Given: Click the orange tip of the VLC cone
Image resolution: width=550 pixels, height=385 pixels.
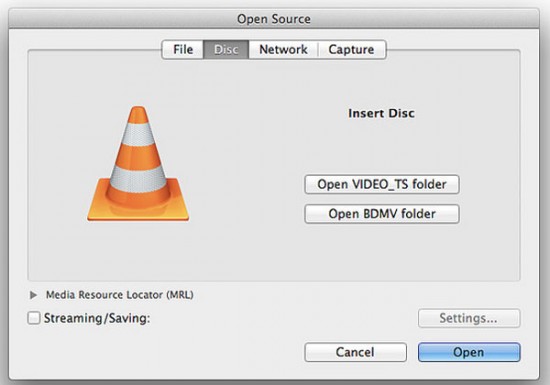Looking at the screenshot, I should click(x=138, y=115).
